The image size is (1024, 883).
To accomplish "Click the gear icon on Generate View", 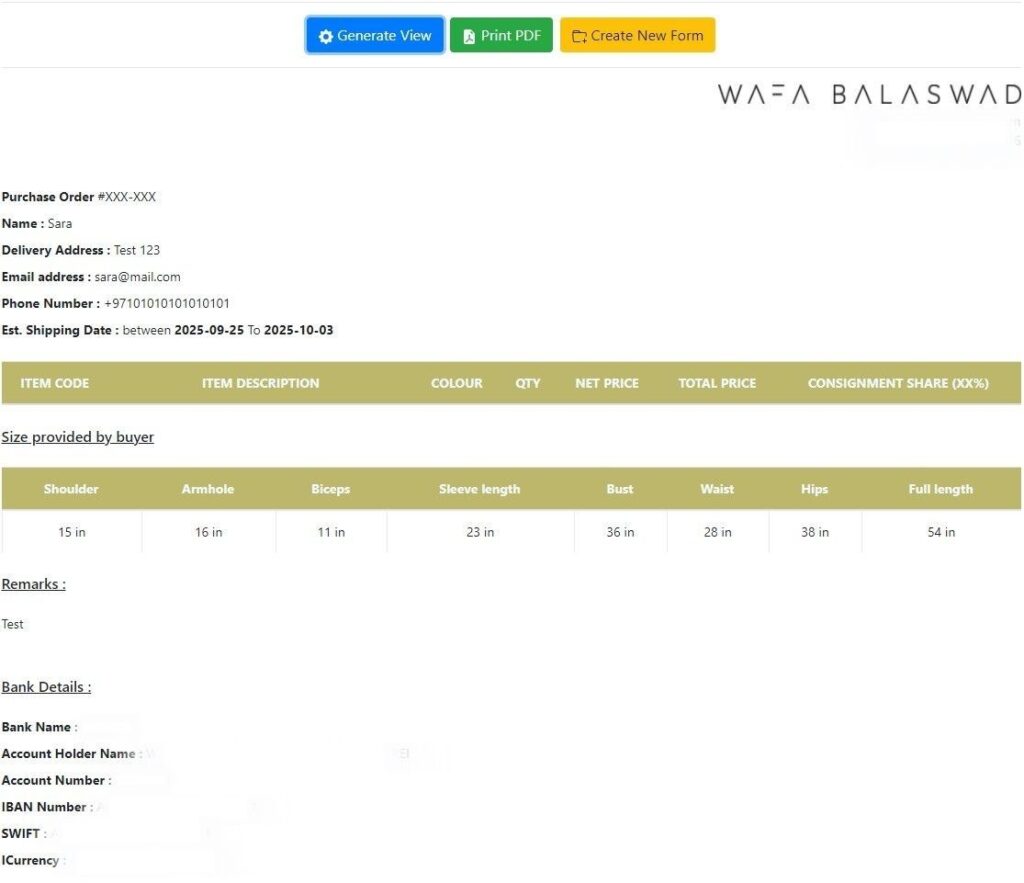I will tap(325, 36).
